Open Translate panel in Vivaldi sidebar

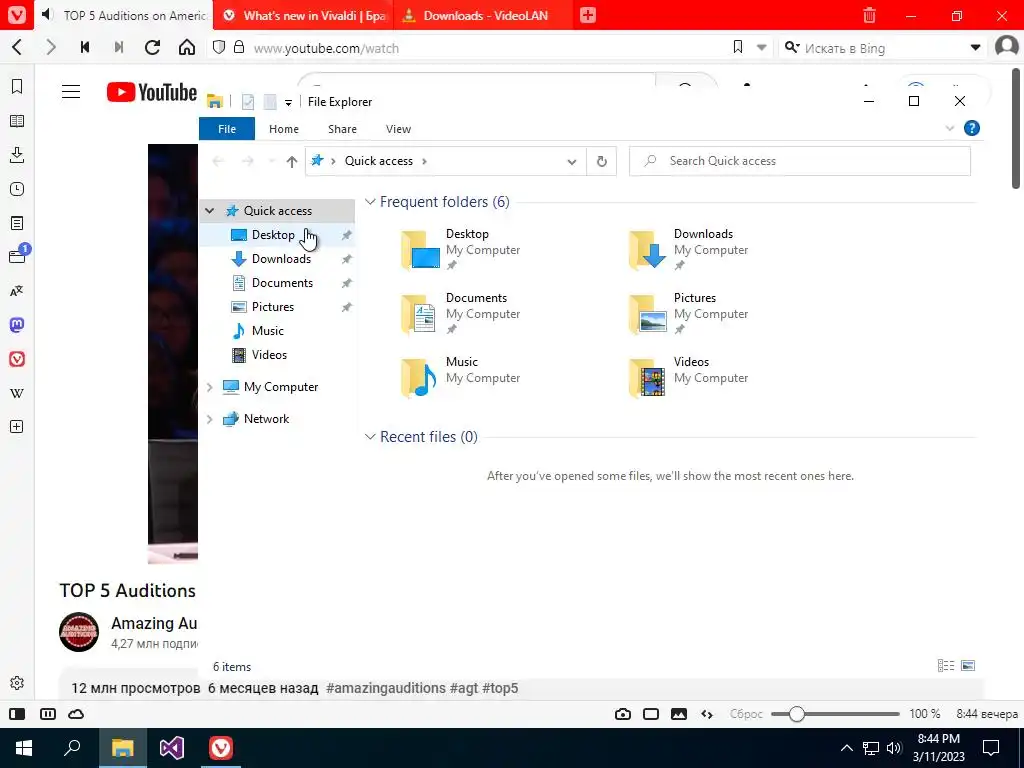point(17,291)
